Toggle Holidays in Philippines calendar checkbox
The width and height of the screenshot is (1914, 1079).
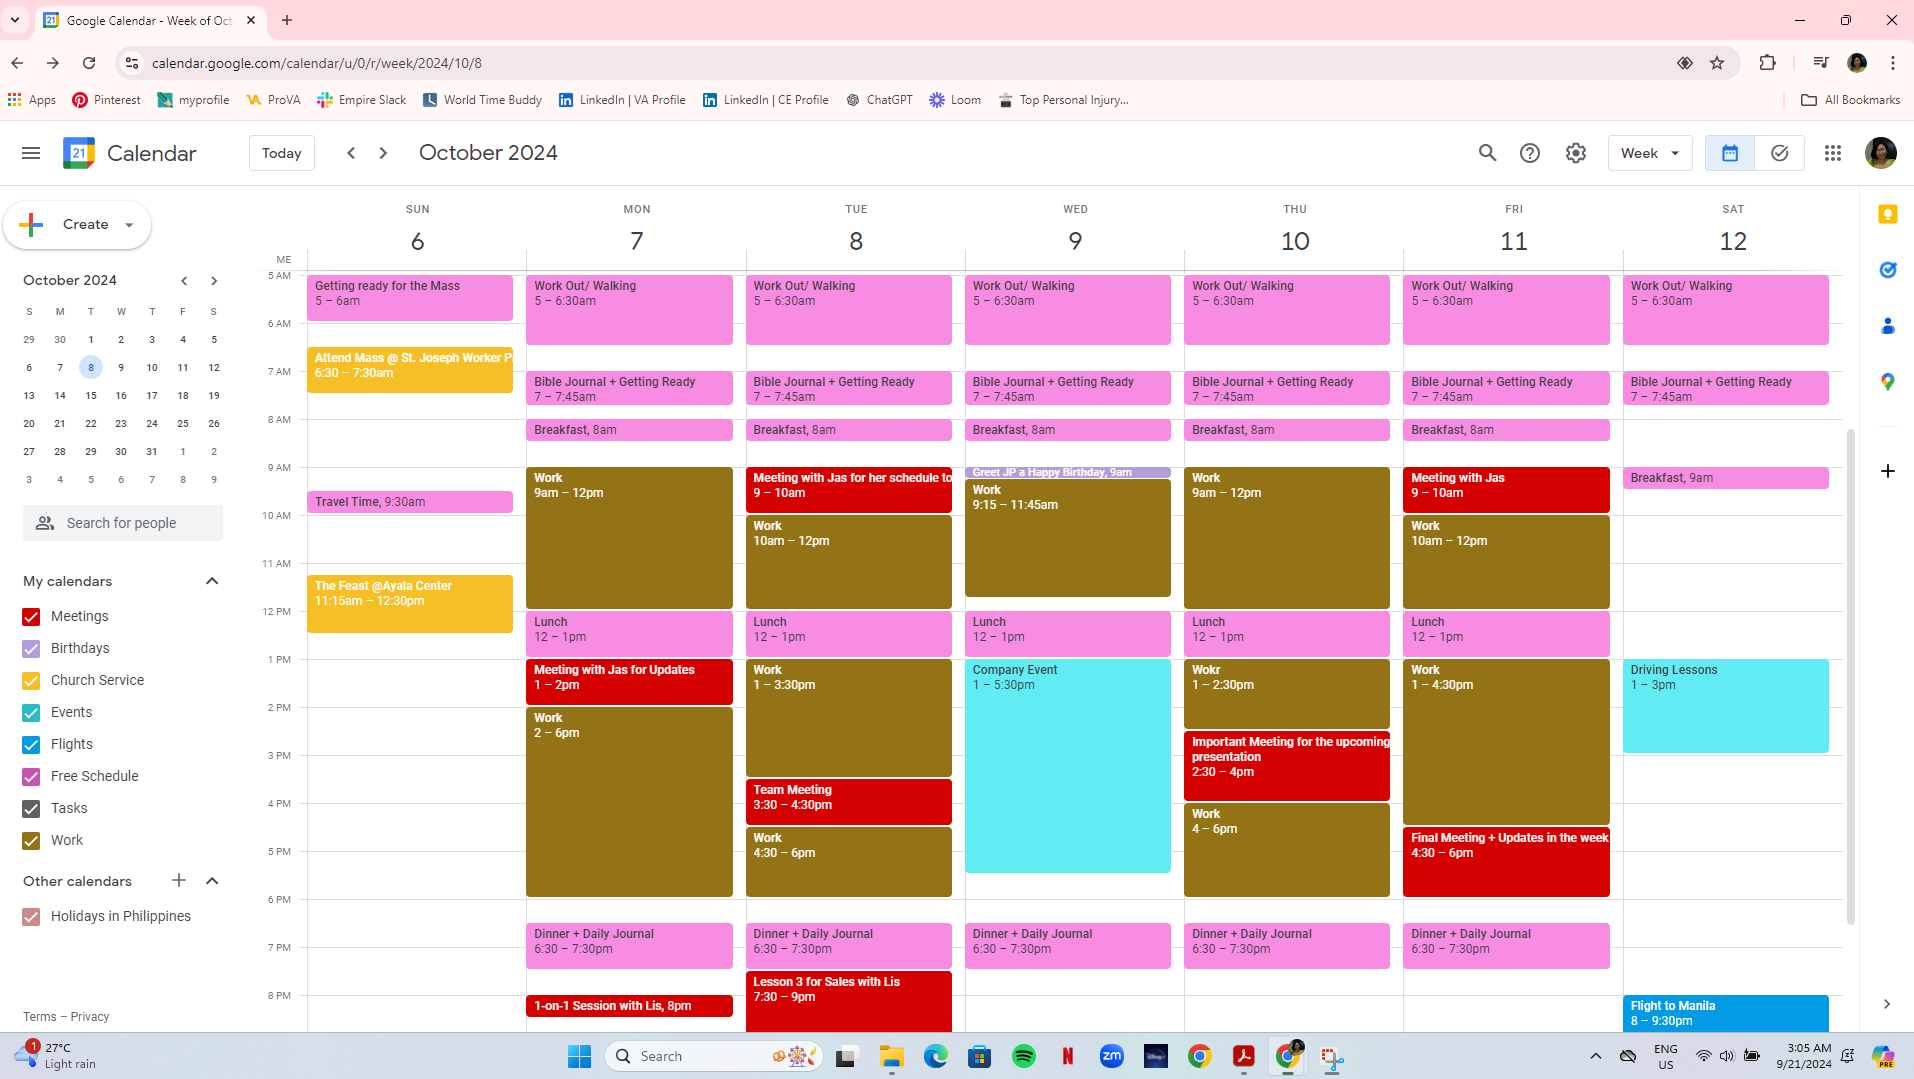[x=31, y=917]
